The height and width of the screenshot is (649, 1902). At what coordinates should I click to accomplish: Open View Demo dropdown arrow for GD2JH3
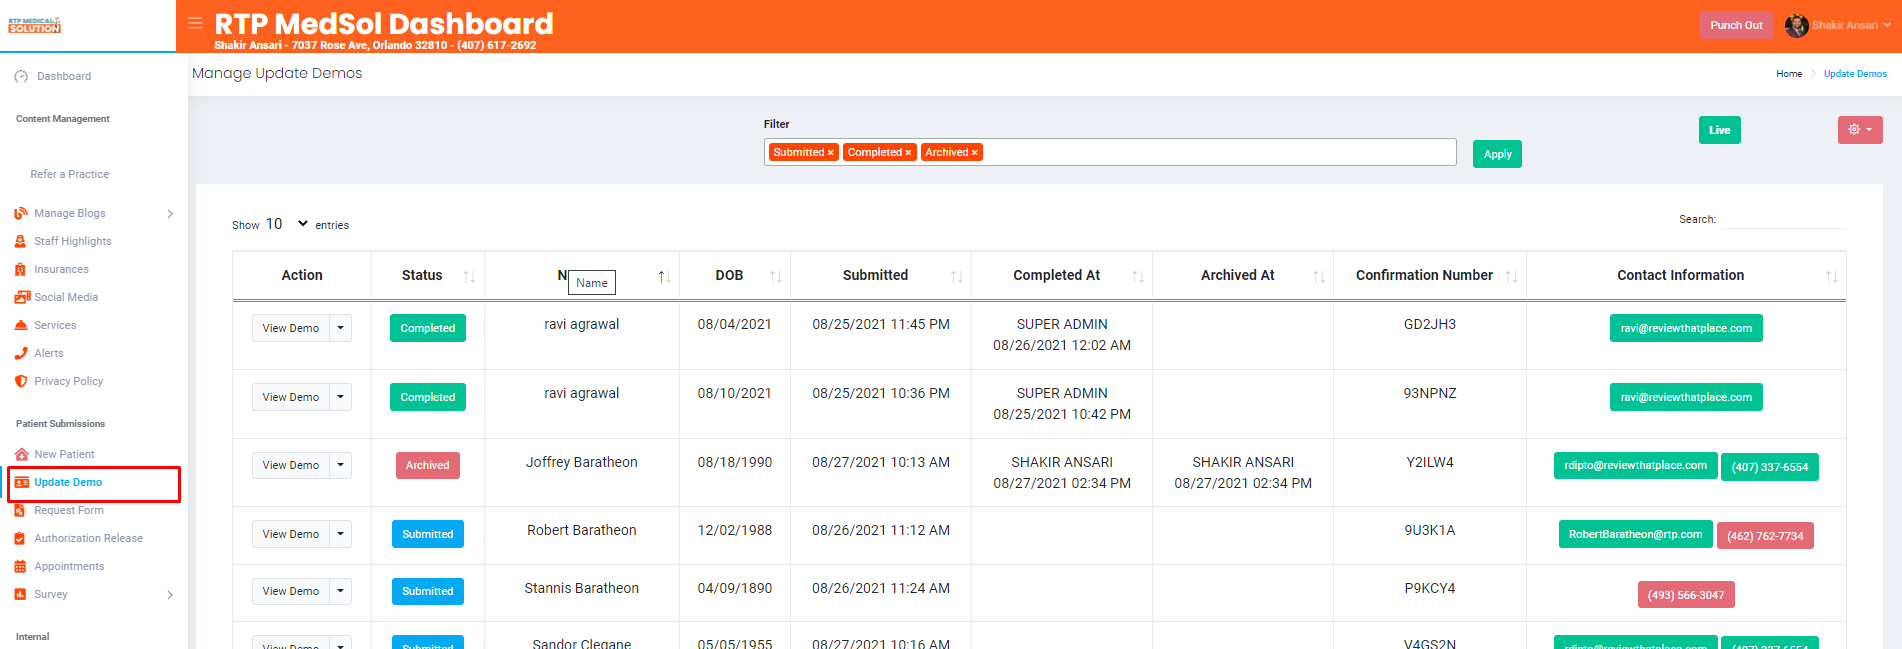tap(341, 328)
